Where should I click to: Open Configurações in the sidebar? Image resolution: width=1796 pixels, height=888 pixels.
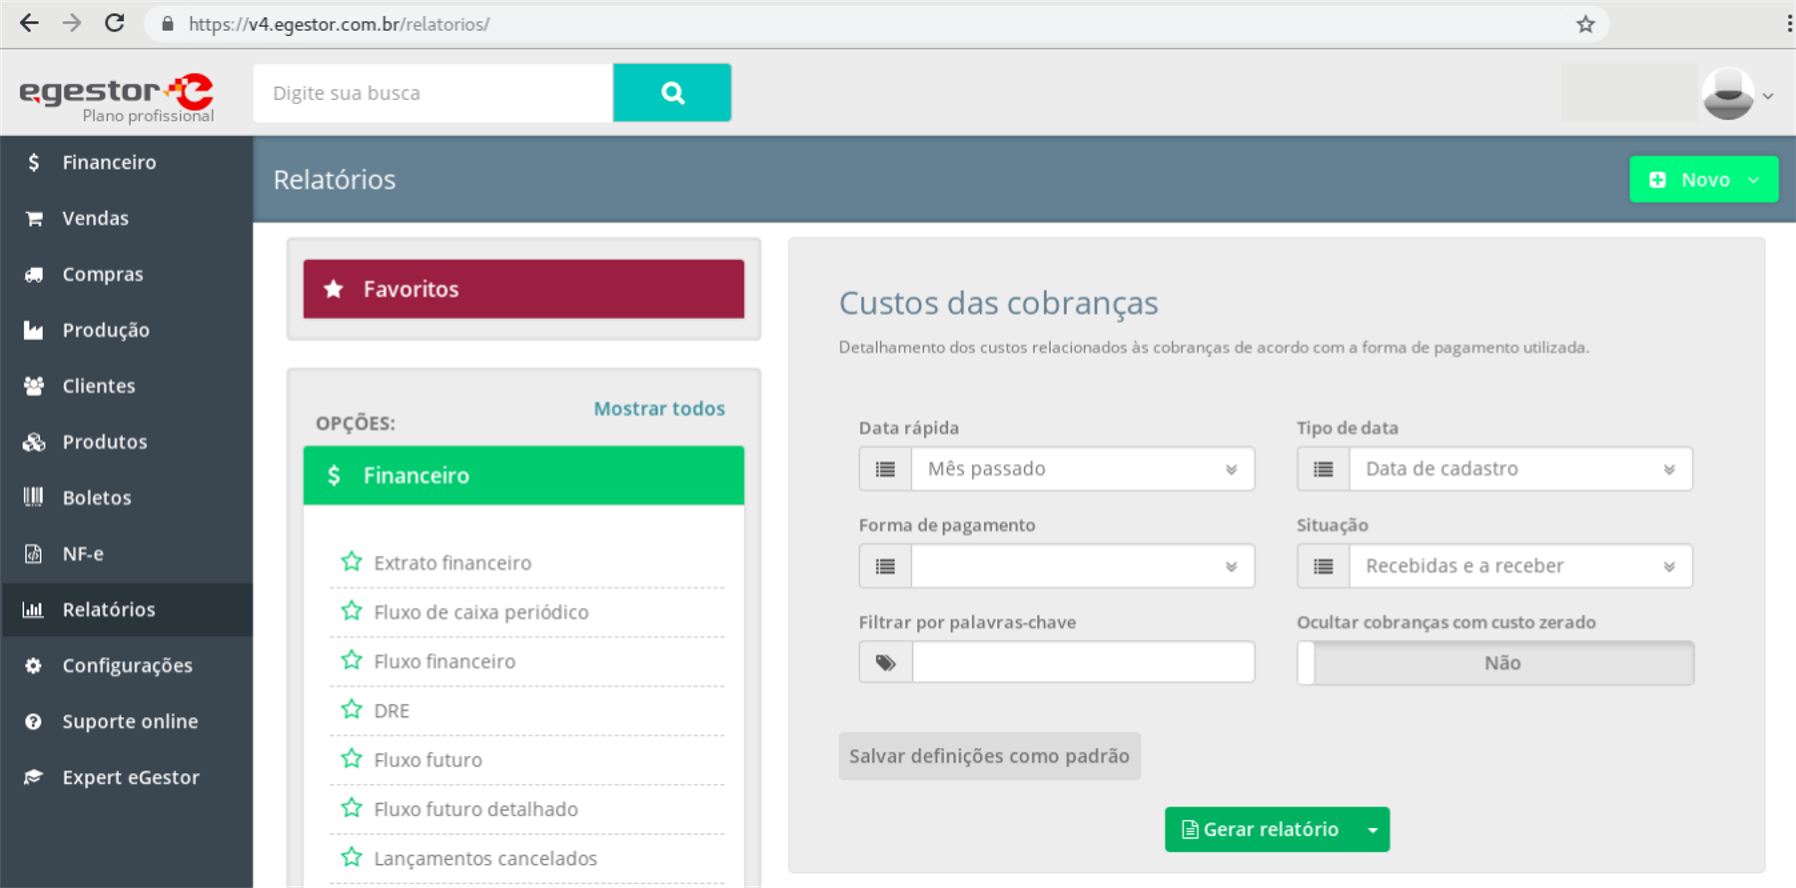(x=127, y=666)
